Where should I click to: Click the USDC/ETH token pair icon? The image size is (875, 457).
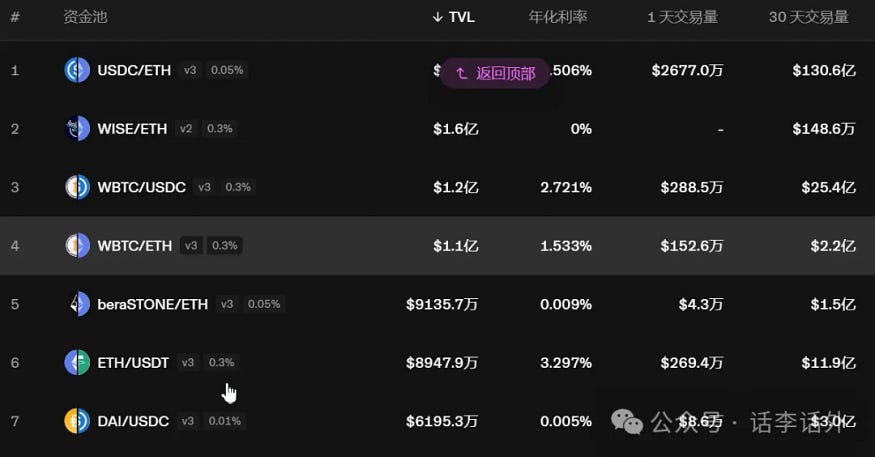tap(77, 70)
